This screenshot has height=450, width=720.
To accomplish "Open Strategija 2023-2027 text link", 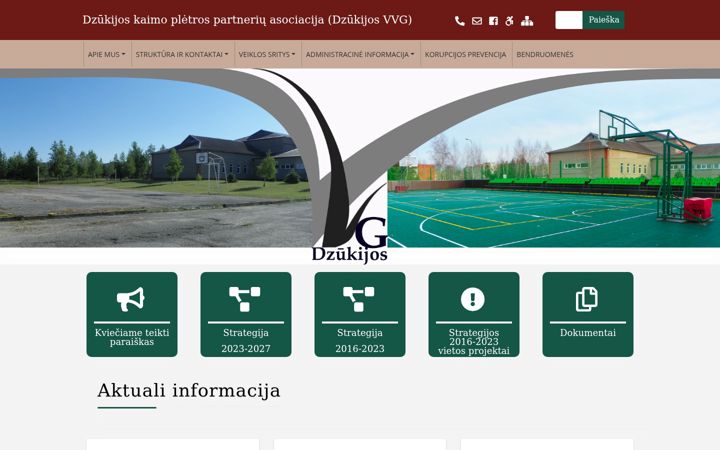I will click(246, 341).
